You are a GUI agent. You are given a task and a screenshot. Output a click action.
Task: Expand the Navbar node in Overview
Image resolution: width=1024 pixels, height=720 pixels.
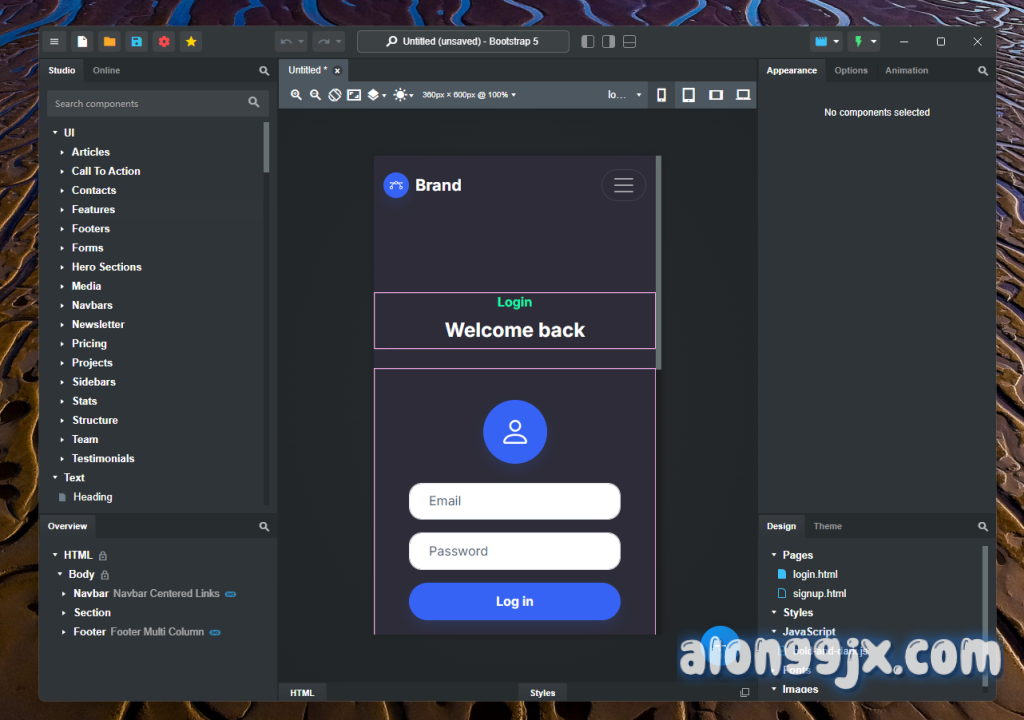coord(65,594)
